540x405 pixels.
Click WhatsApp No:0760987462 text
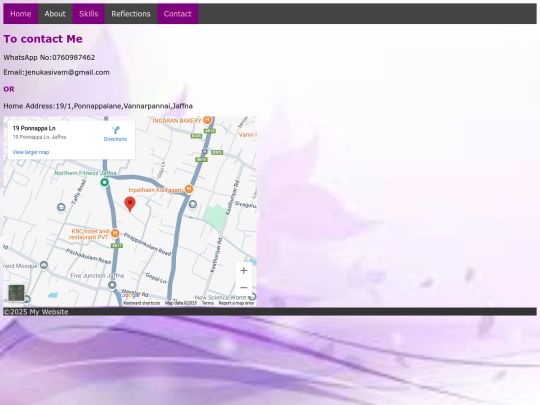[49, 58]
